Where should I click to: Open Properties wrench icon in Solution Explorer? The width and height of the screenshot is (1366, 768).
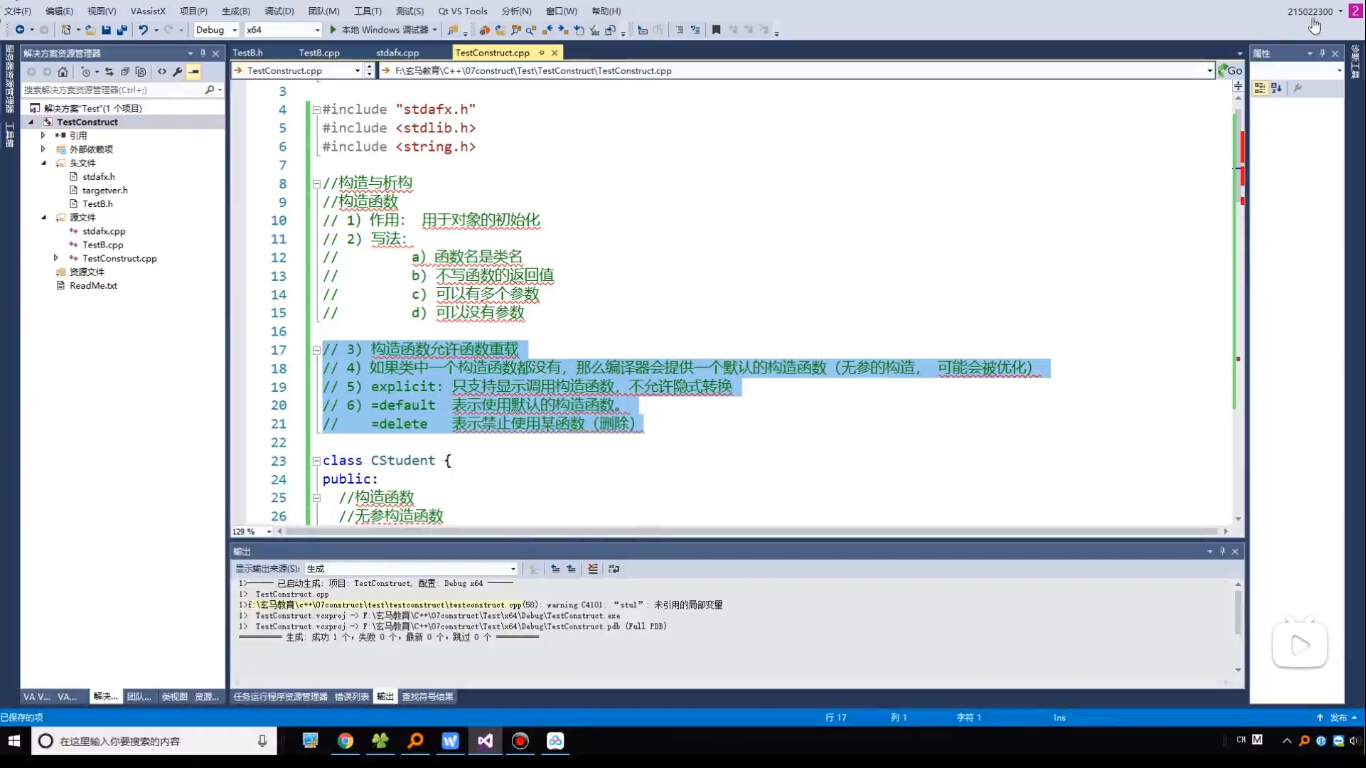point(177,72)
